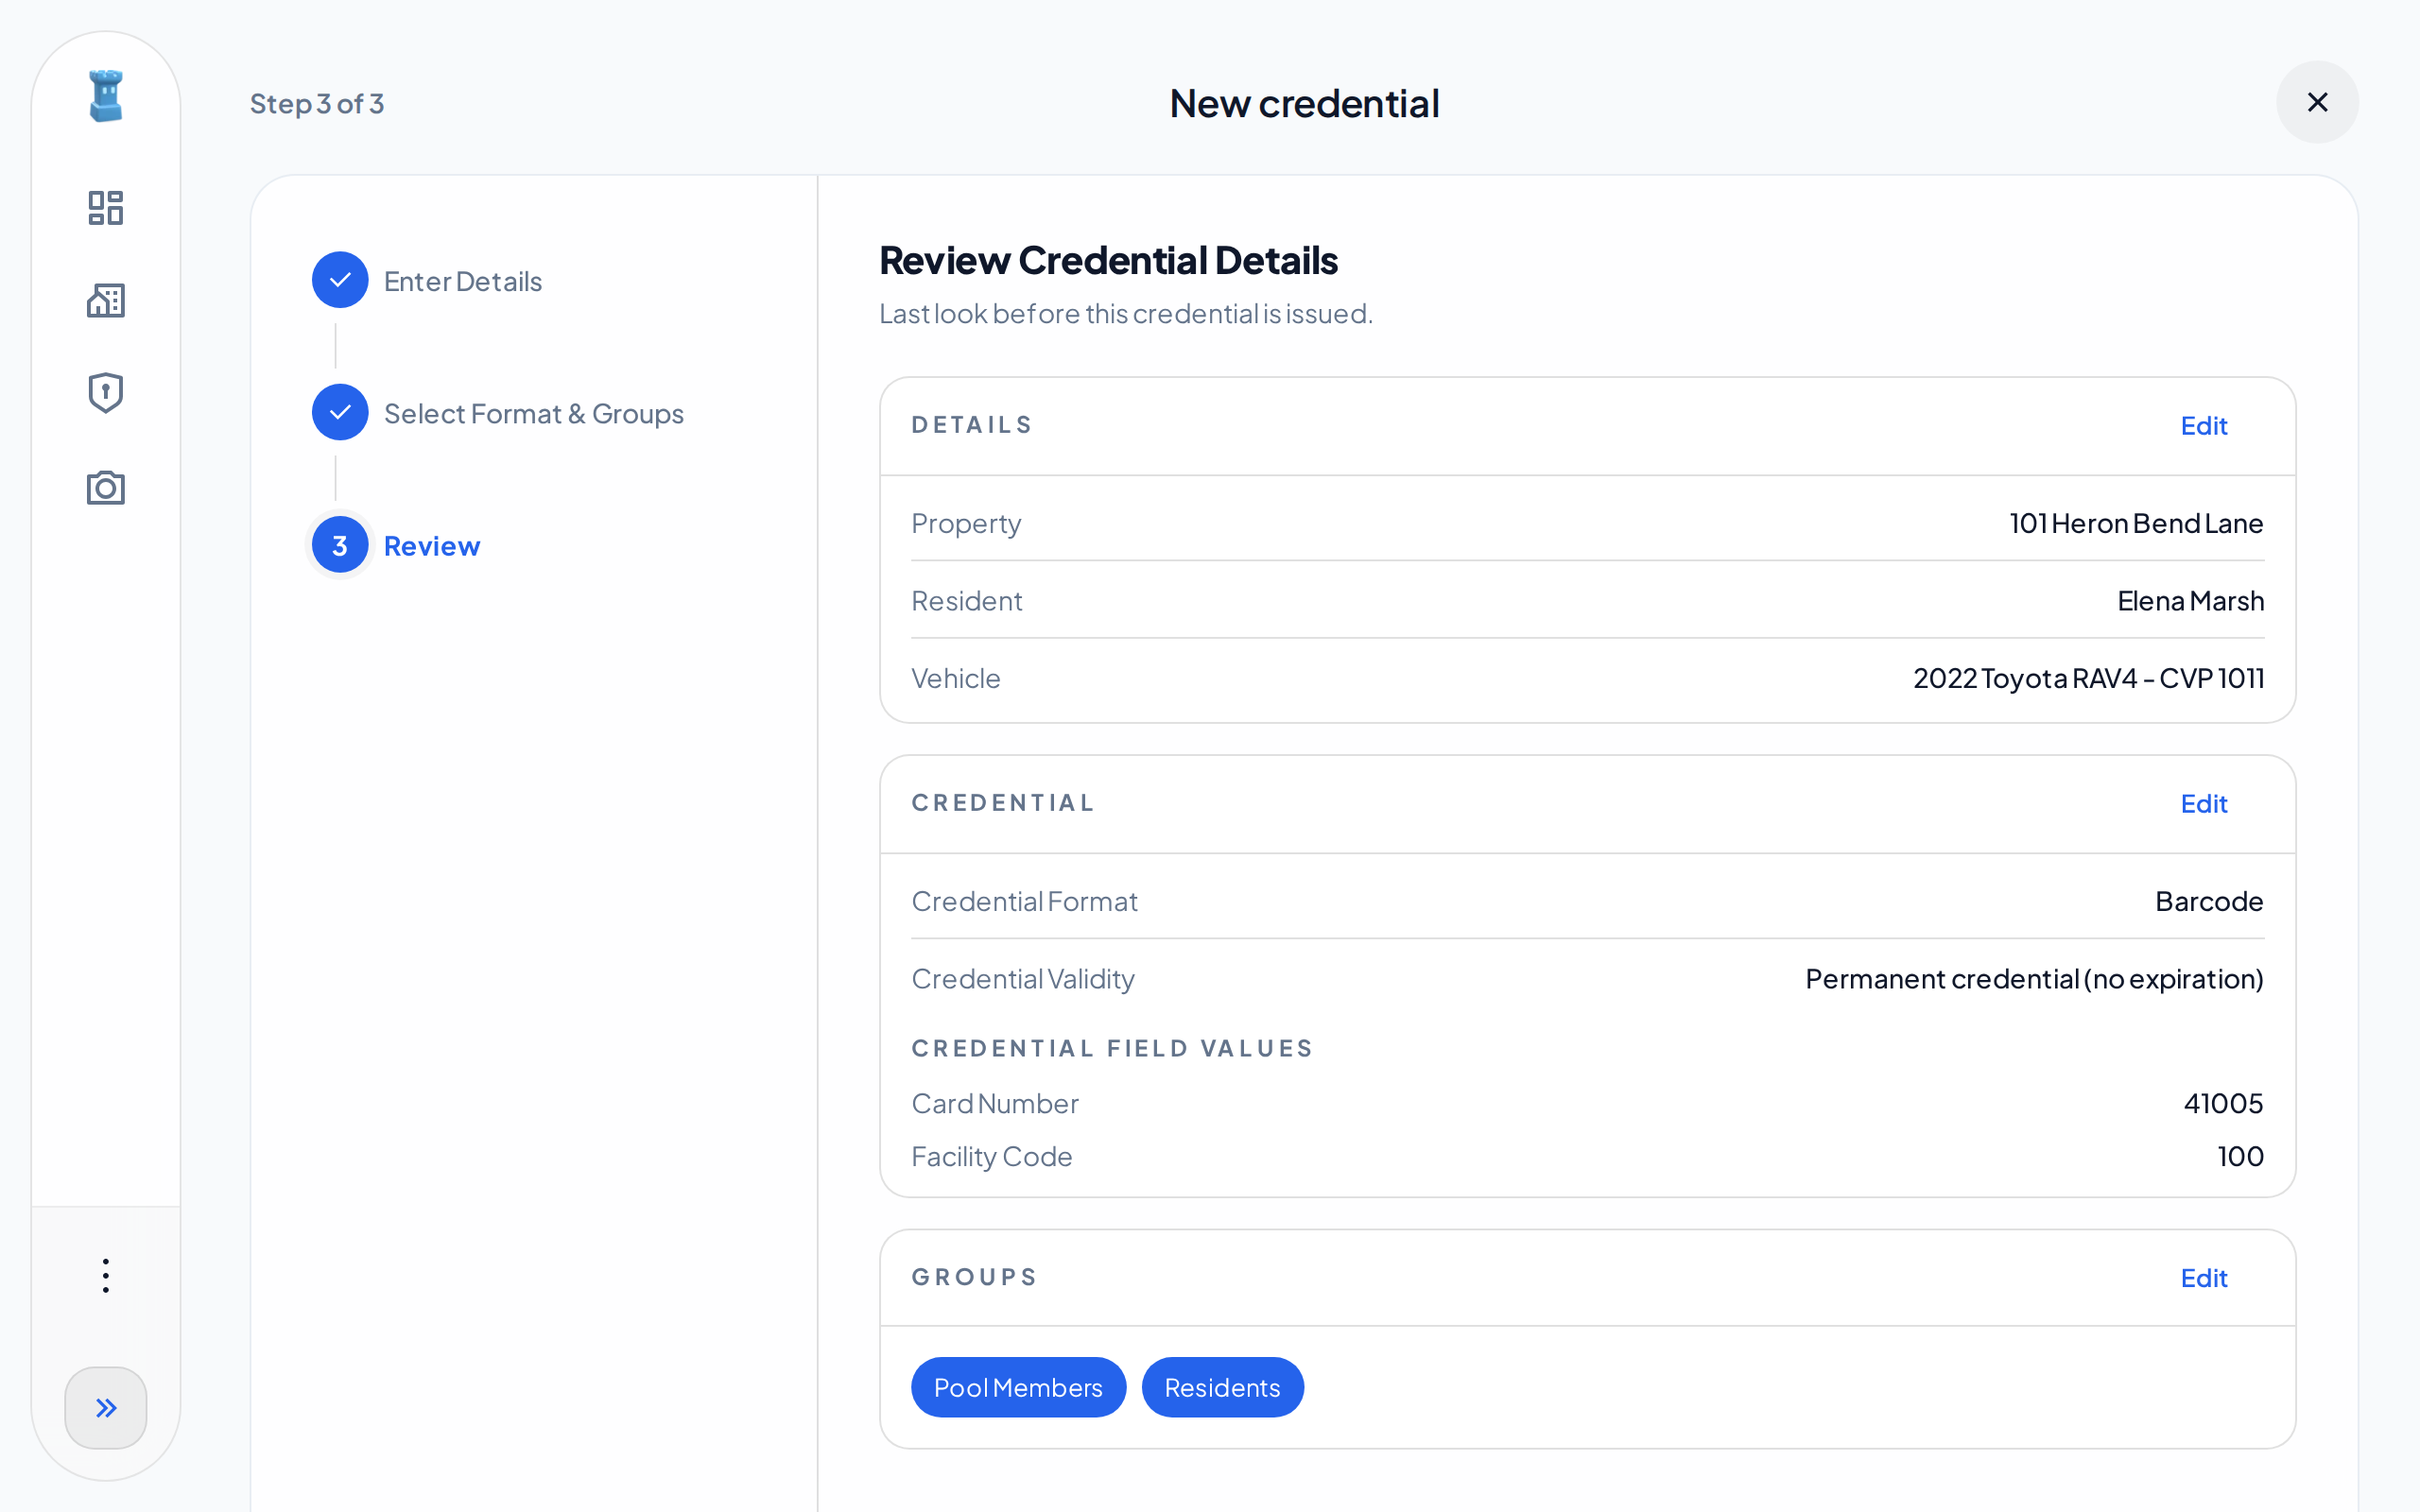Viewport: 2420px width, 1512px height.
Task: Close the New credential dialog
Action: [x=2317, y=102]
